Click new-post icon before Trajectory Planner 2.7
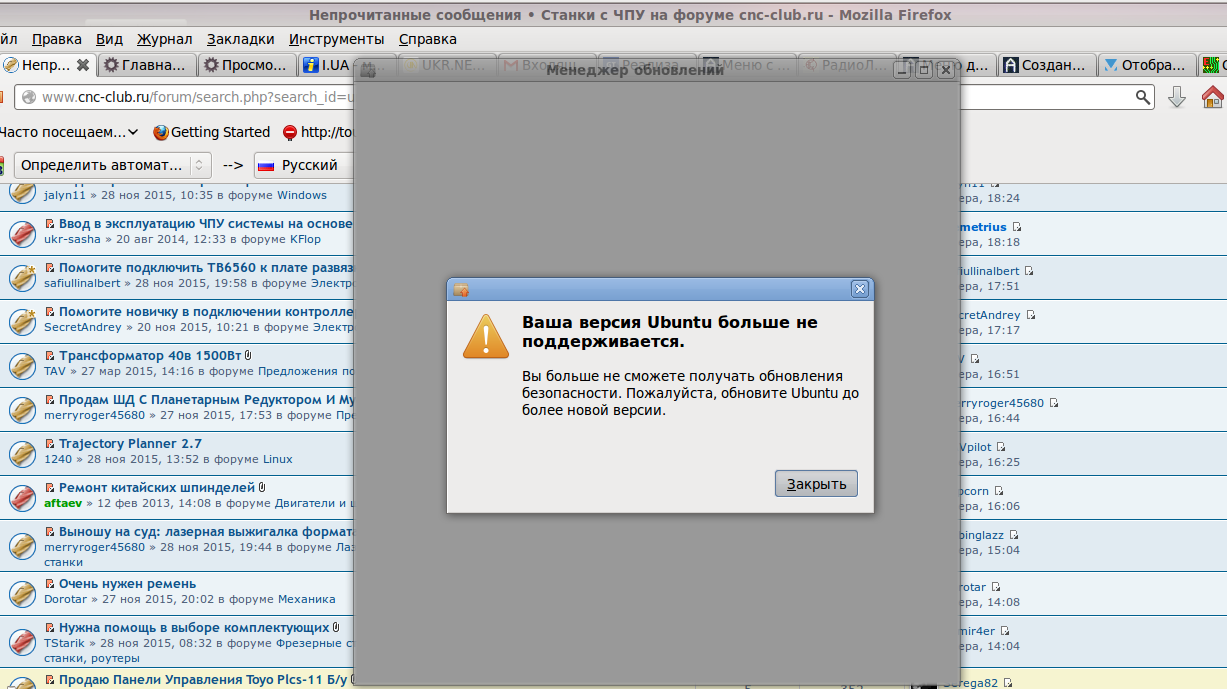Viewport: 1227px width, 689px height. coord(50,444)
